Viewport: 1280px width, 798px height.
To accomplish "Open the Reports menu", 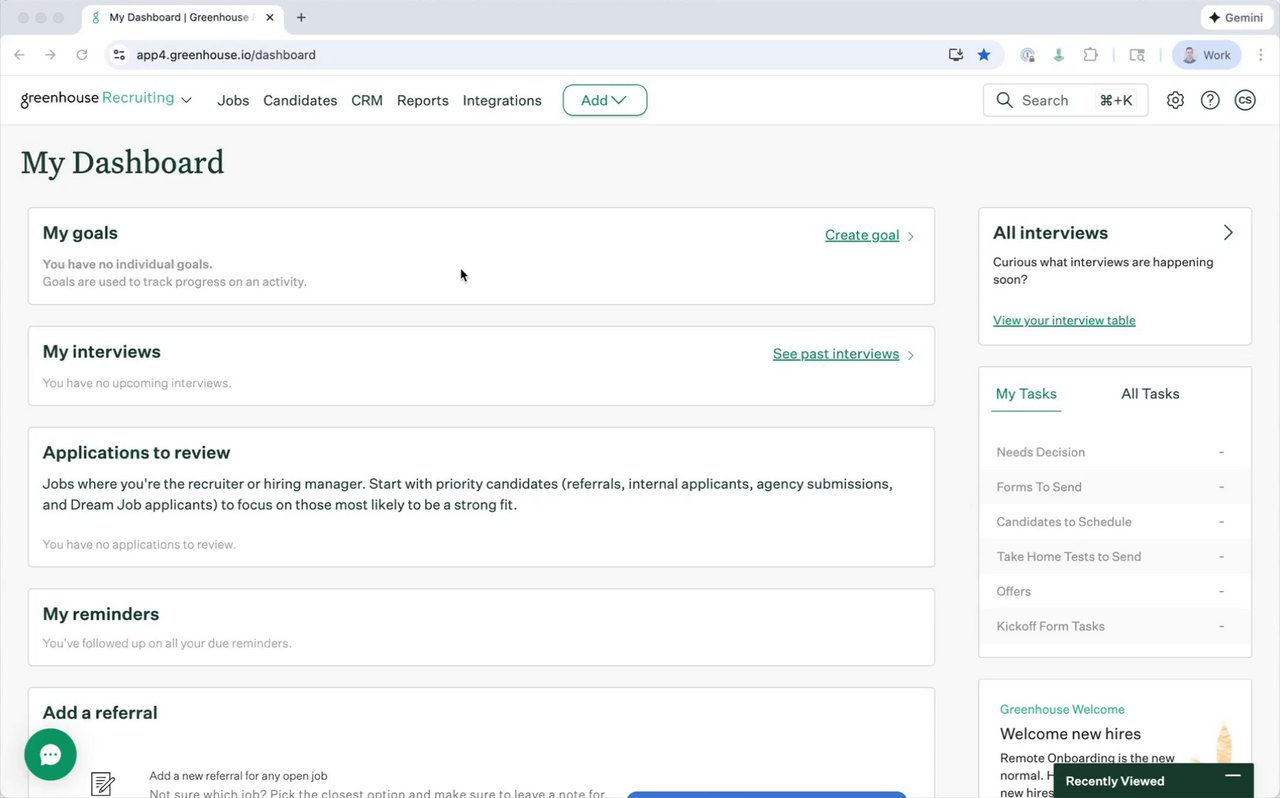I will tap(423, 100).
